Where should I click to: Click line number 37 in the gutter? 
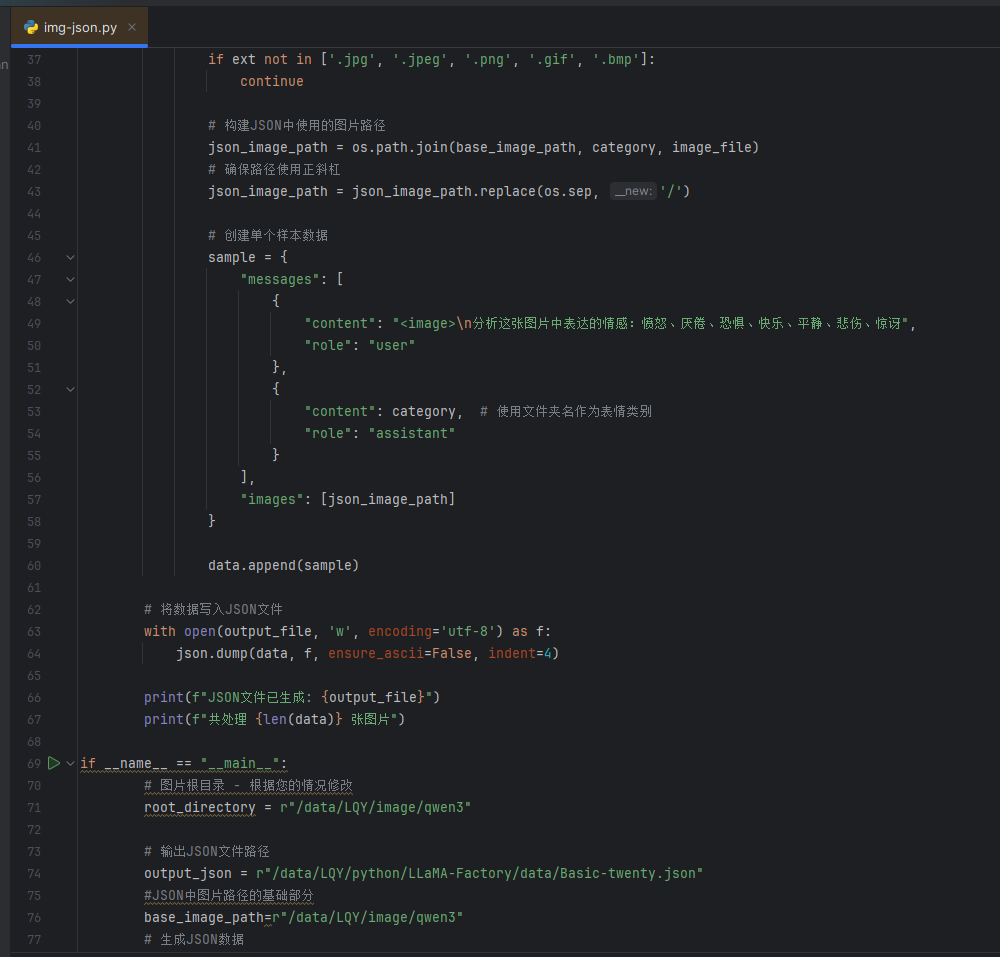[x=34, y=60]
